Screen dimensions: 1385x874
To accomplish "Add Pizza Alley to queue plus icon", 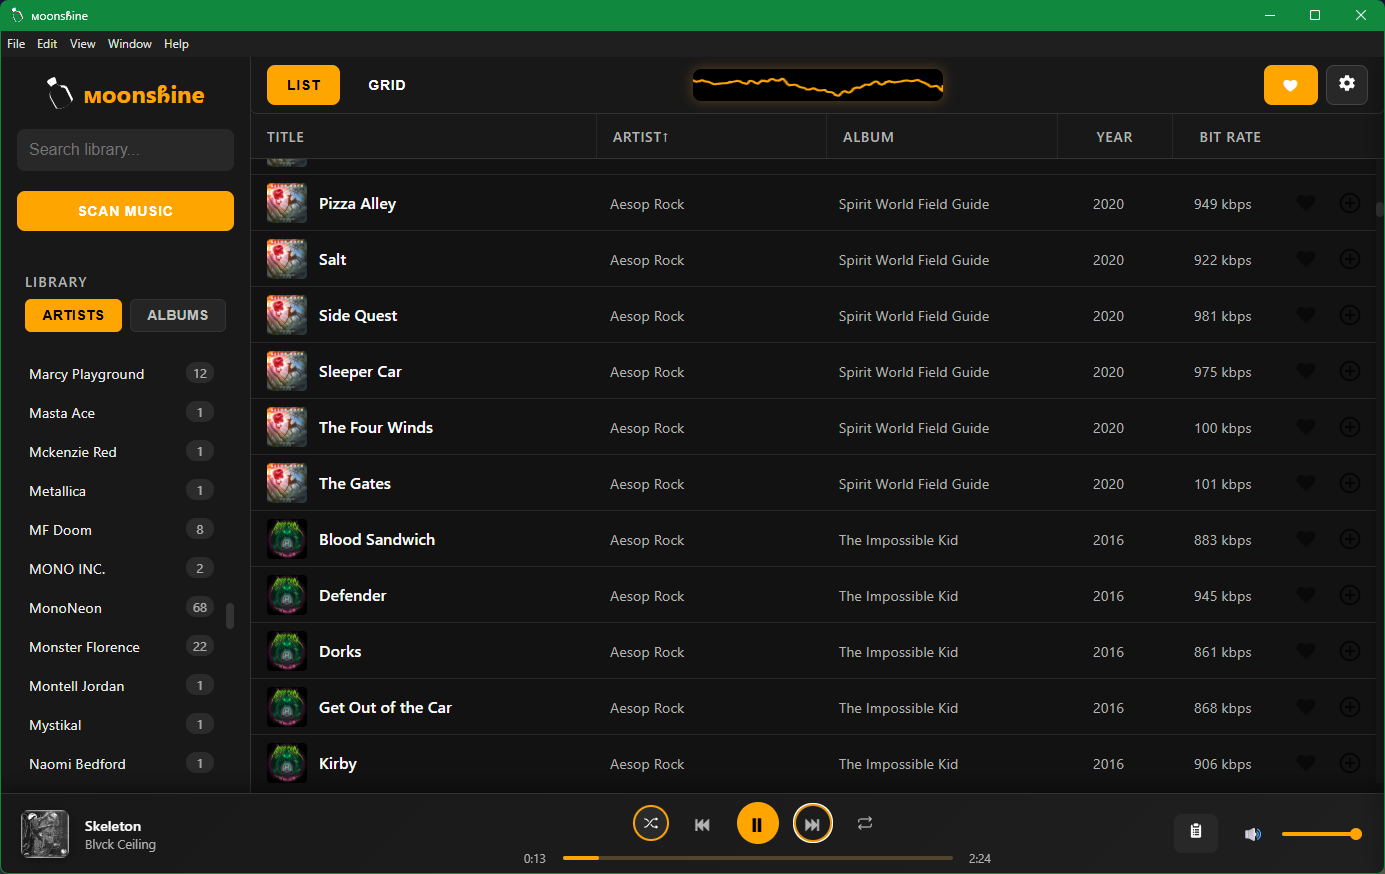I will click(1349, 203).
